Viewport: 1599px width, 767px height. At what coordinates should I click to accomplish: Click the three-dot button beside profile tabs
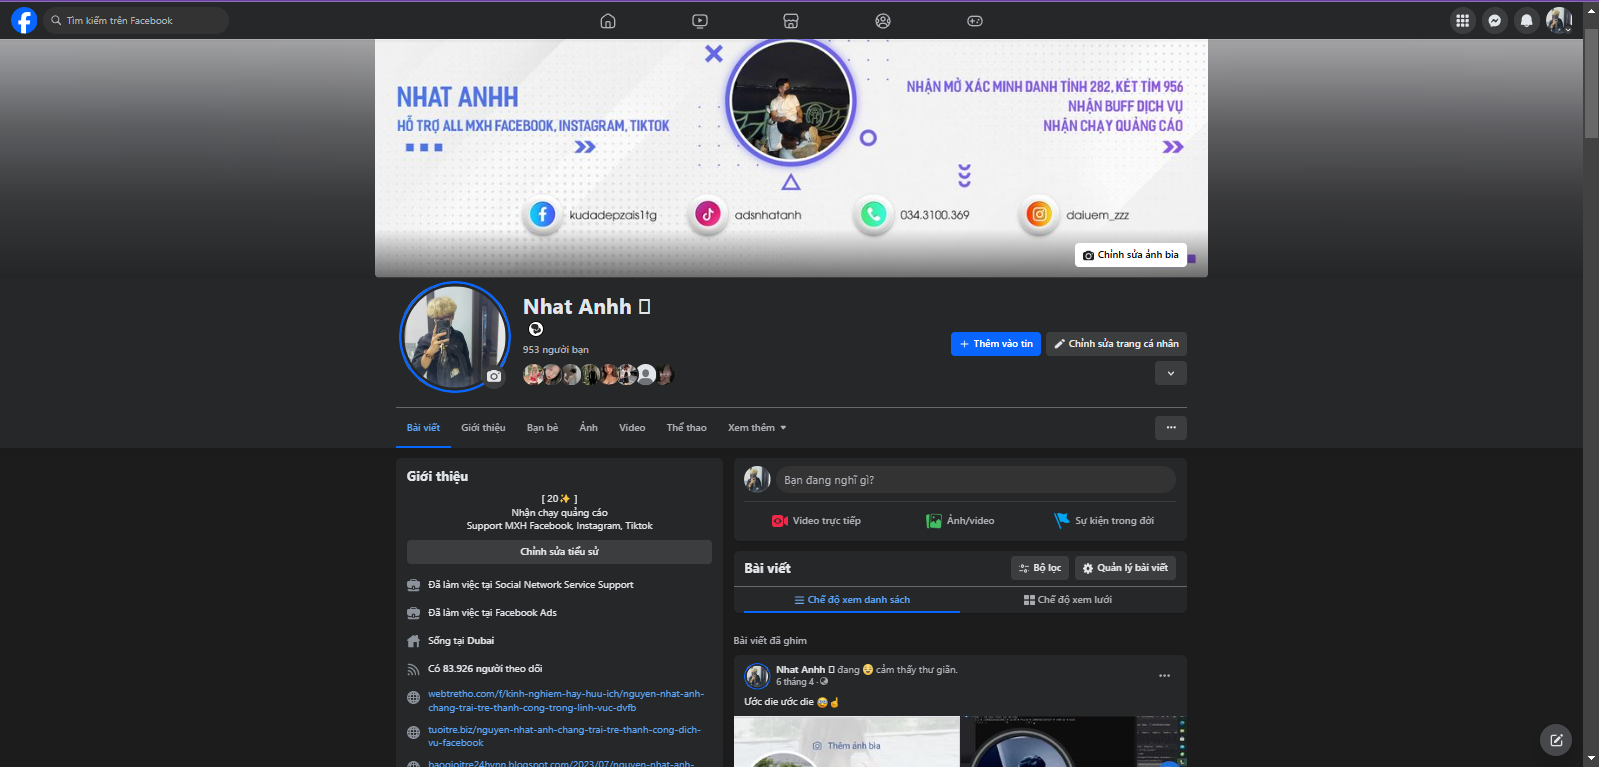pos(1171,428)
